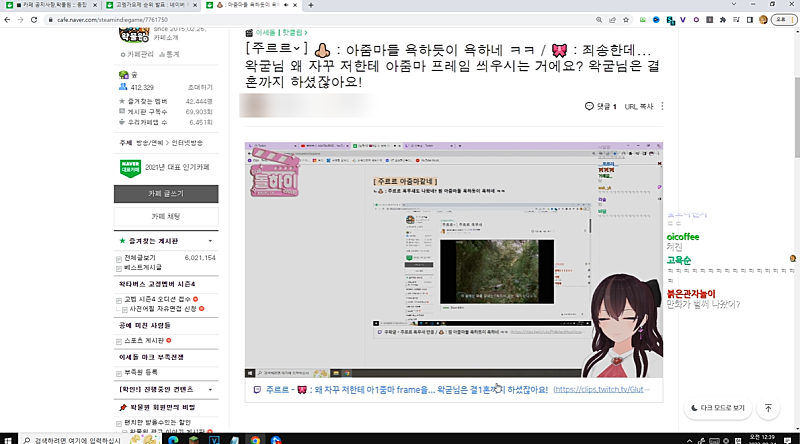The image size is (800, 444).
Task: Click the scroll-to-top arrow button
Action: point(768,408)
